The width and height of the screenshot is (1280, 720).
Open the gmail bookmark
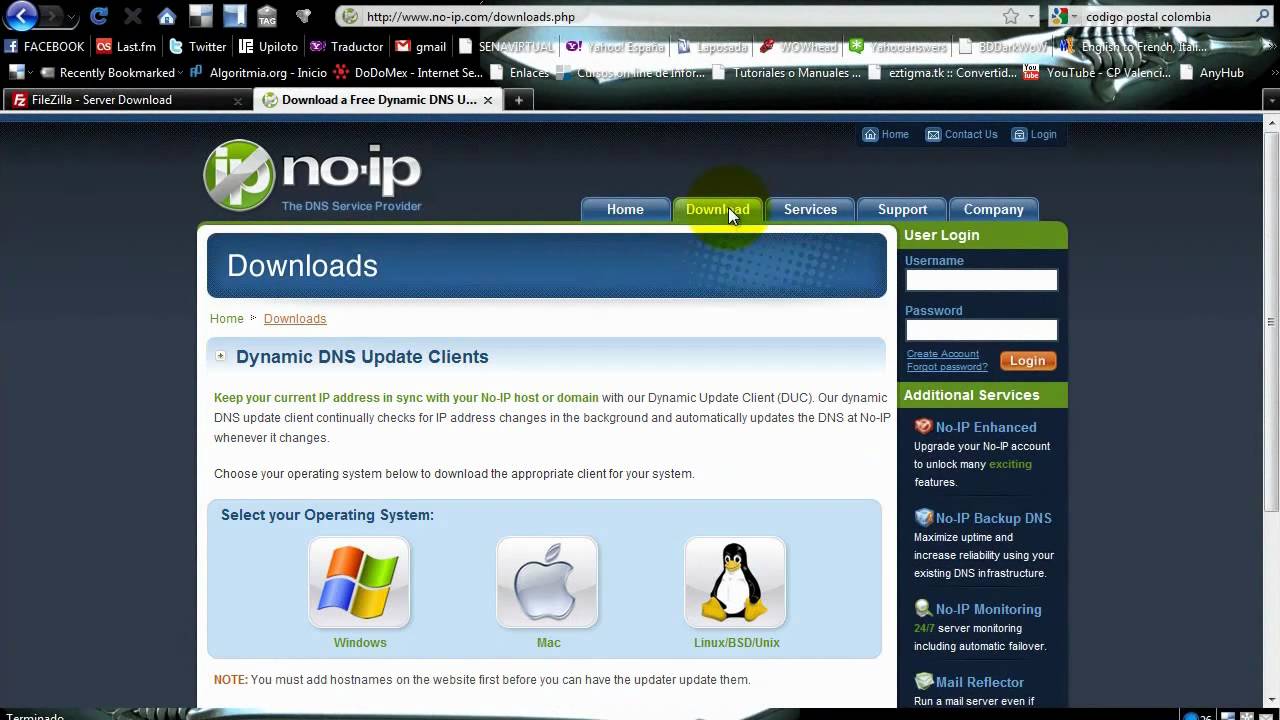tap(421, 46)
